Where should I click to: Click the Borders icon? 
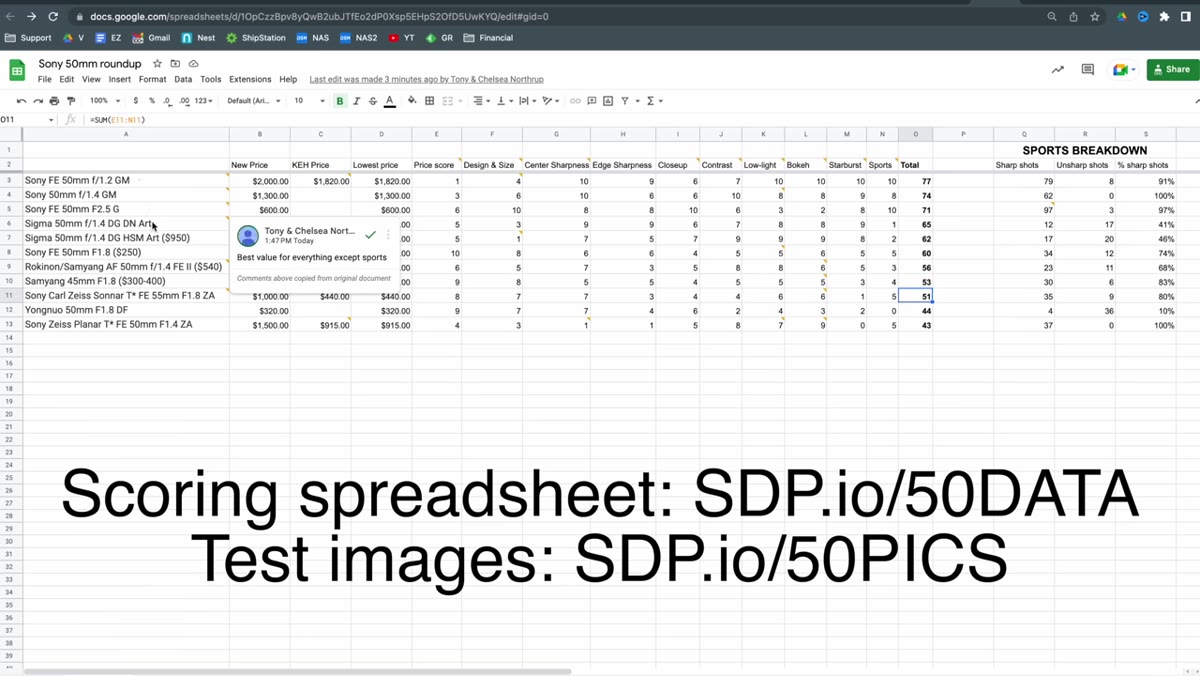tap(429, 101)
